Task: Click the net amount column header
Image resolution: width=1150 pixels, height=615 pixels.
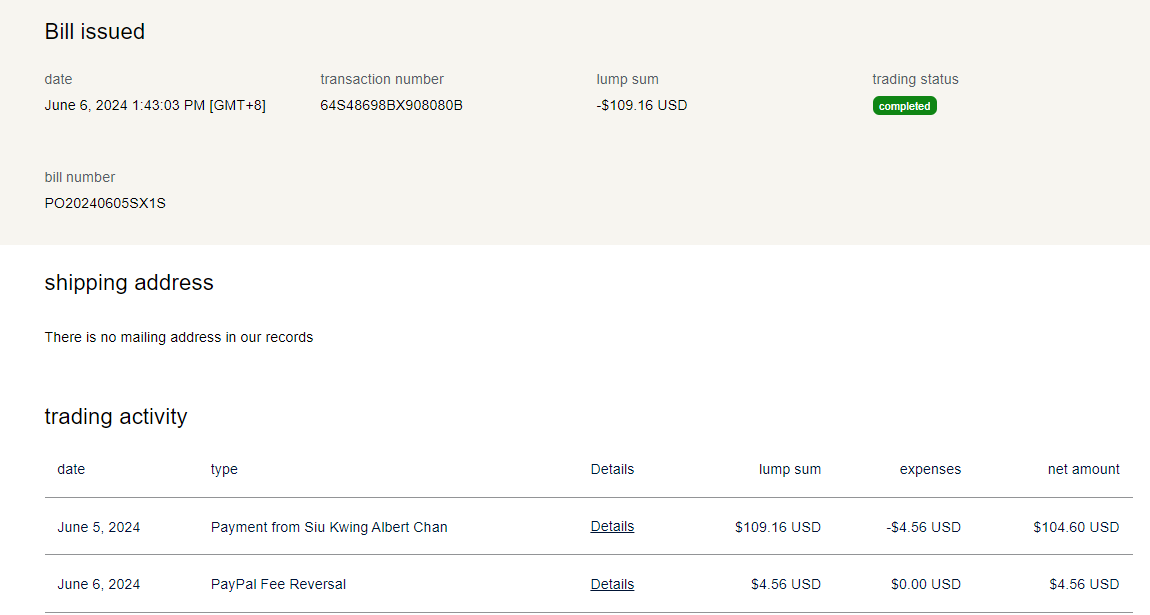Action: (1083, 469)
